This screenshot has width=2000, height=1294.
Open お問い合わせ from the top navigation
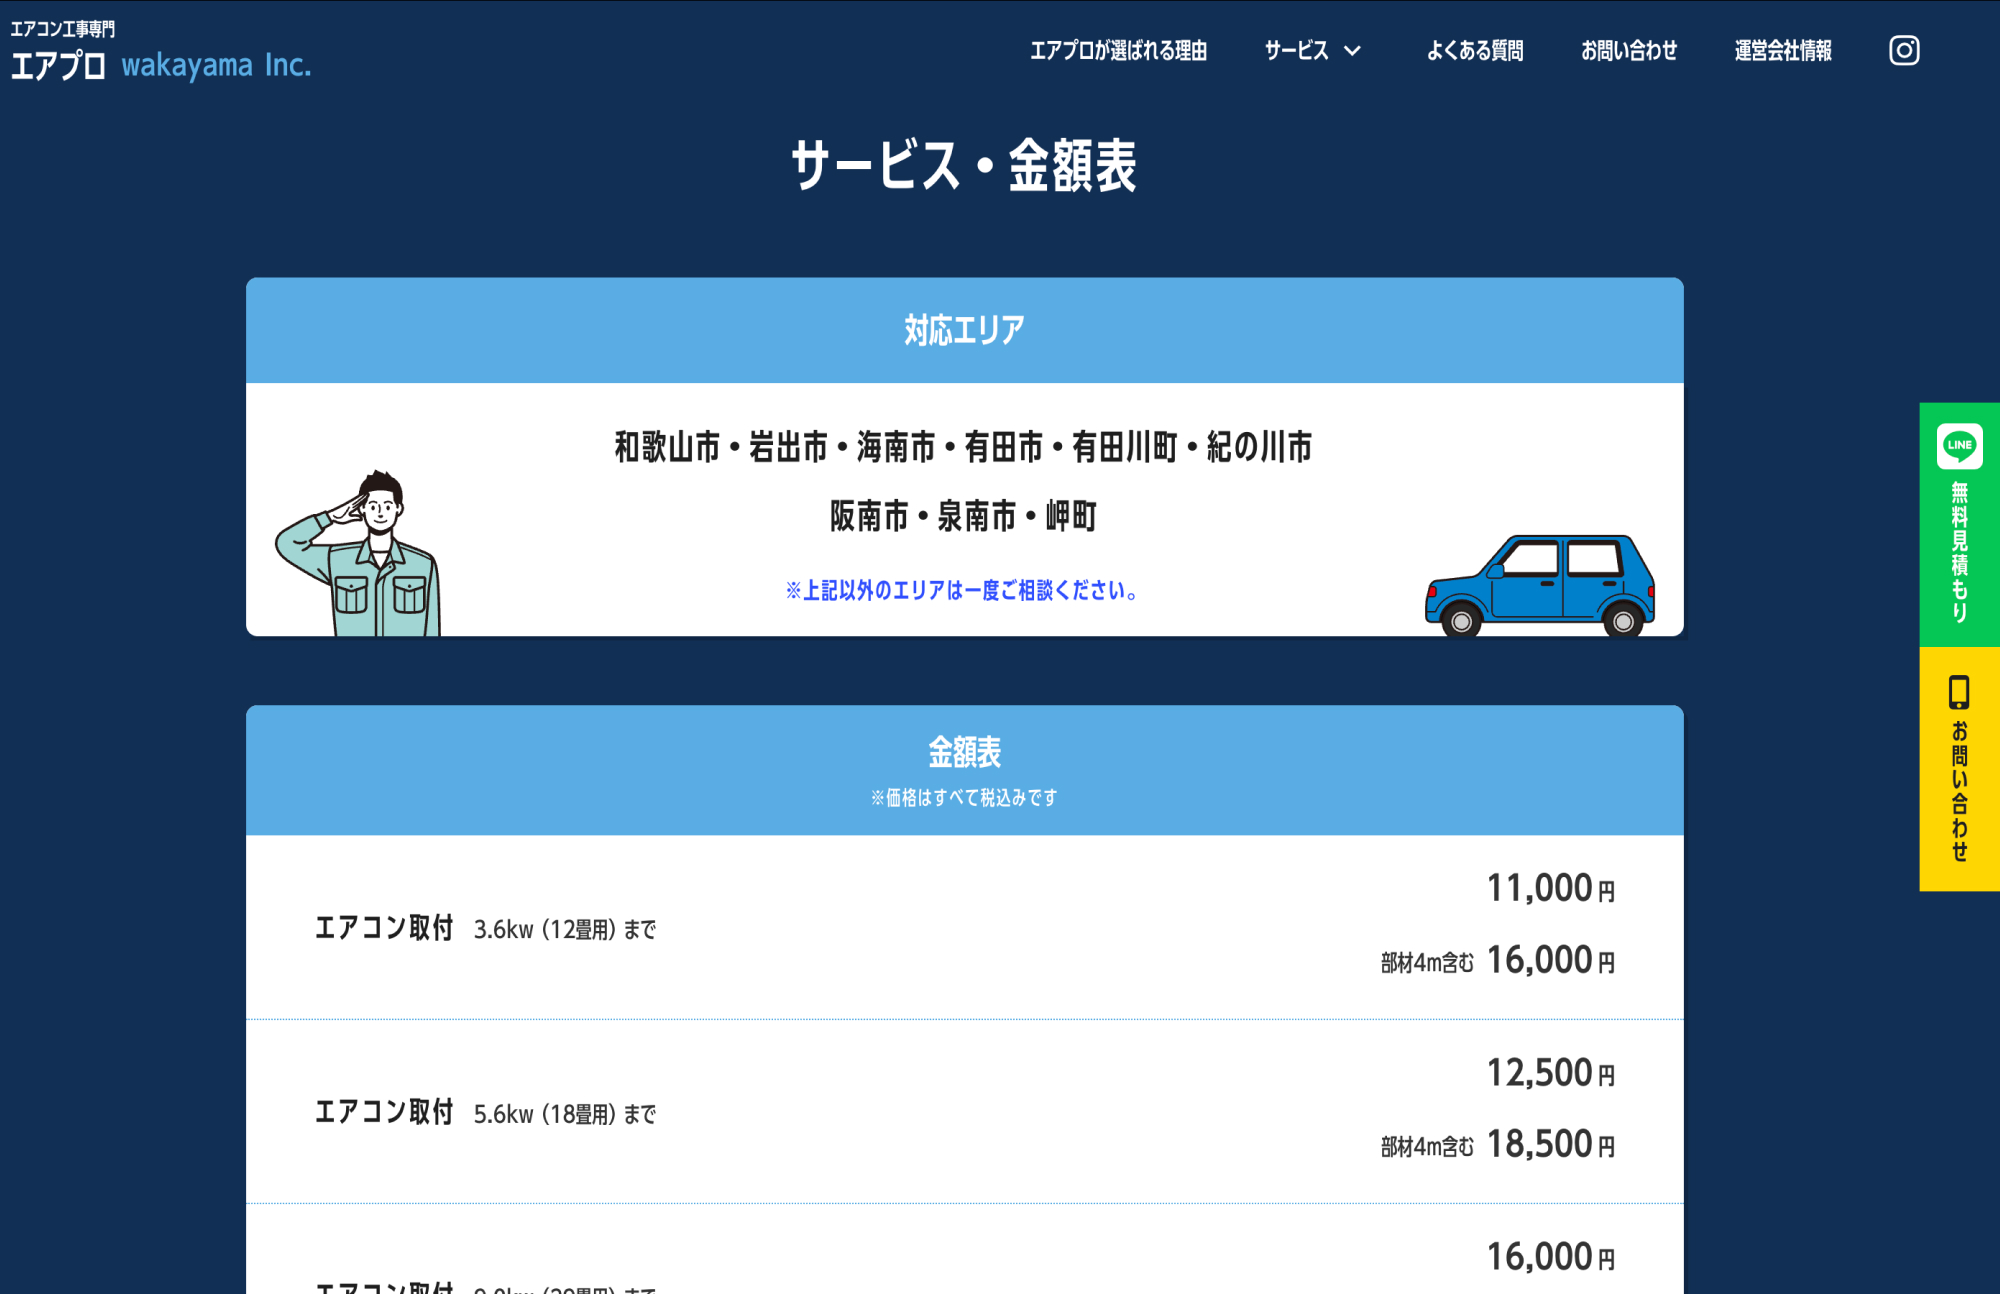[x=1629, y=50]
